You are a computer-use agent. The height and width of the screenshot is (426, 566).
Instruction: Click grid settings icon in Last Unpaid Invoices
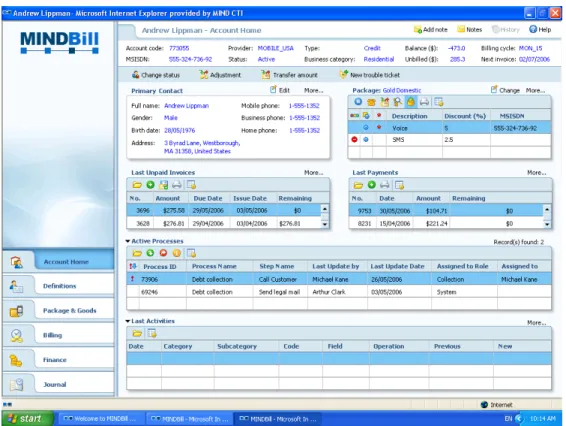click(x=191, y=185)
